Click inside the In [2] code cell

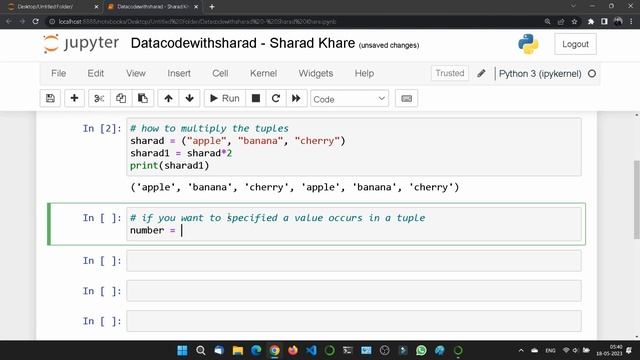coord(354,147)
